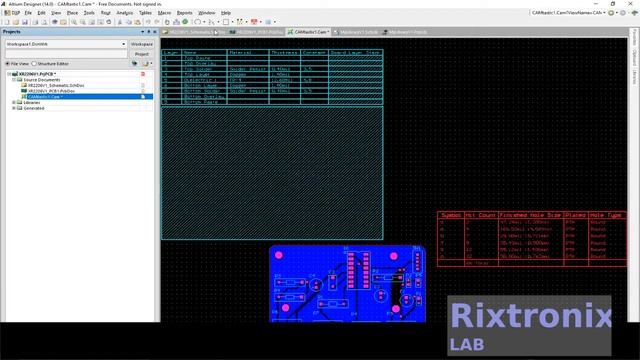The width and height of the screenshot is (640, 360).
Task: Click the Cut toolbar icon
Action: [120, 22]
